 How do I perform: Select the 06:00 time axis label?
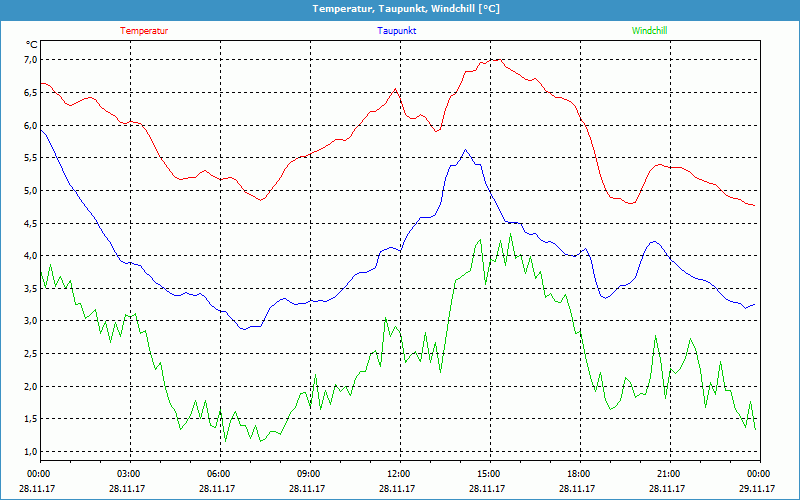coord(218,473)
